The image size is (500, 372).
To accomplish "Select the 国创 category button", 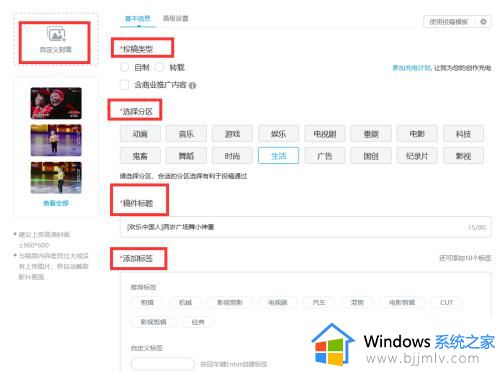I will (x=371, y=156).
